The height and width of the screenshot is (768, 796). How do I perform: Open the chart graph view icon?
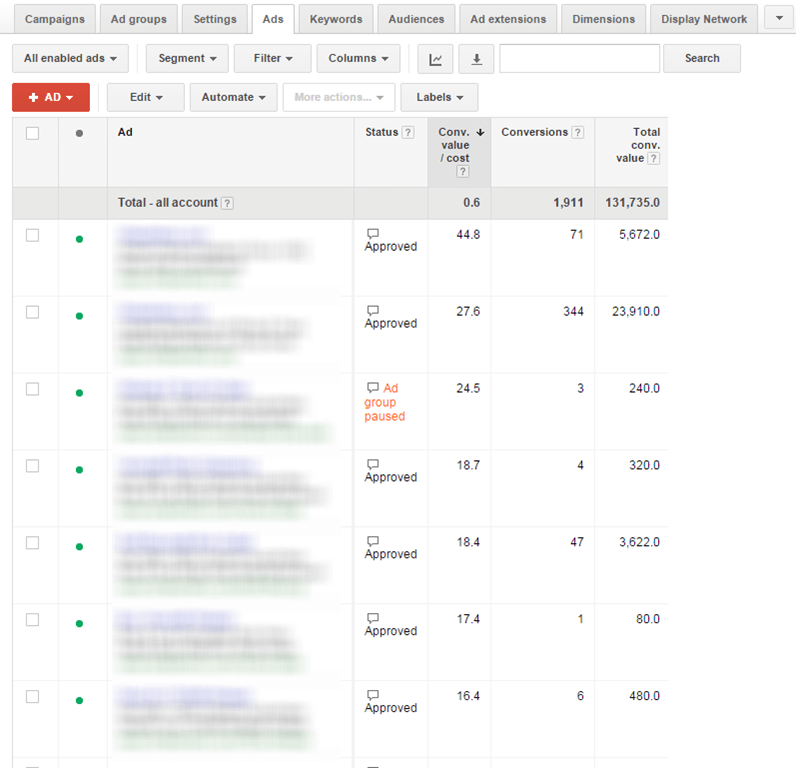[435, 59]
